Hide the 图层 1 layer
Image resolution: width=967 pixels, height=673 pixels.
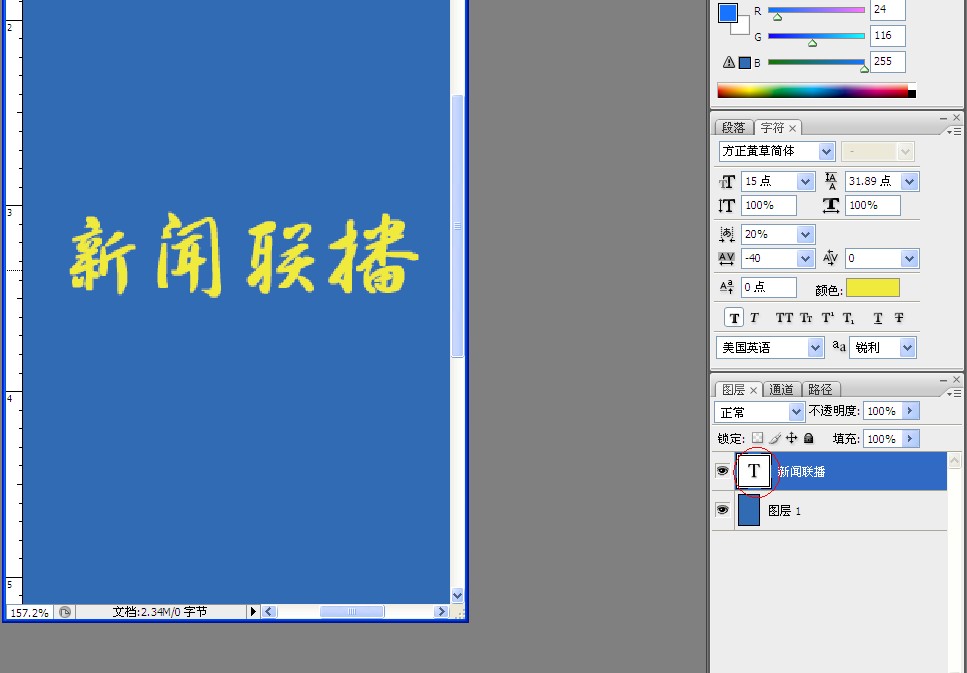coord(722,510)
